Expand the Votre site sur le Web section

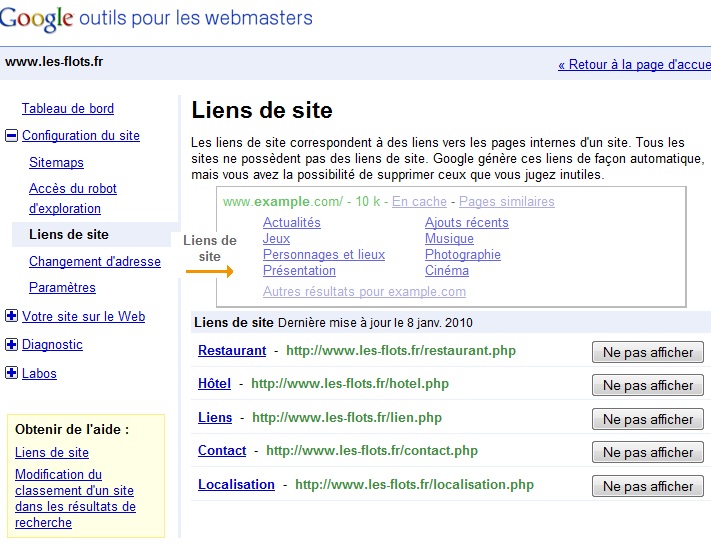pyautogui.click(x=11, y=316)
